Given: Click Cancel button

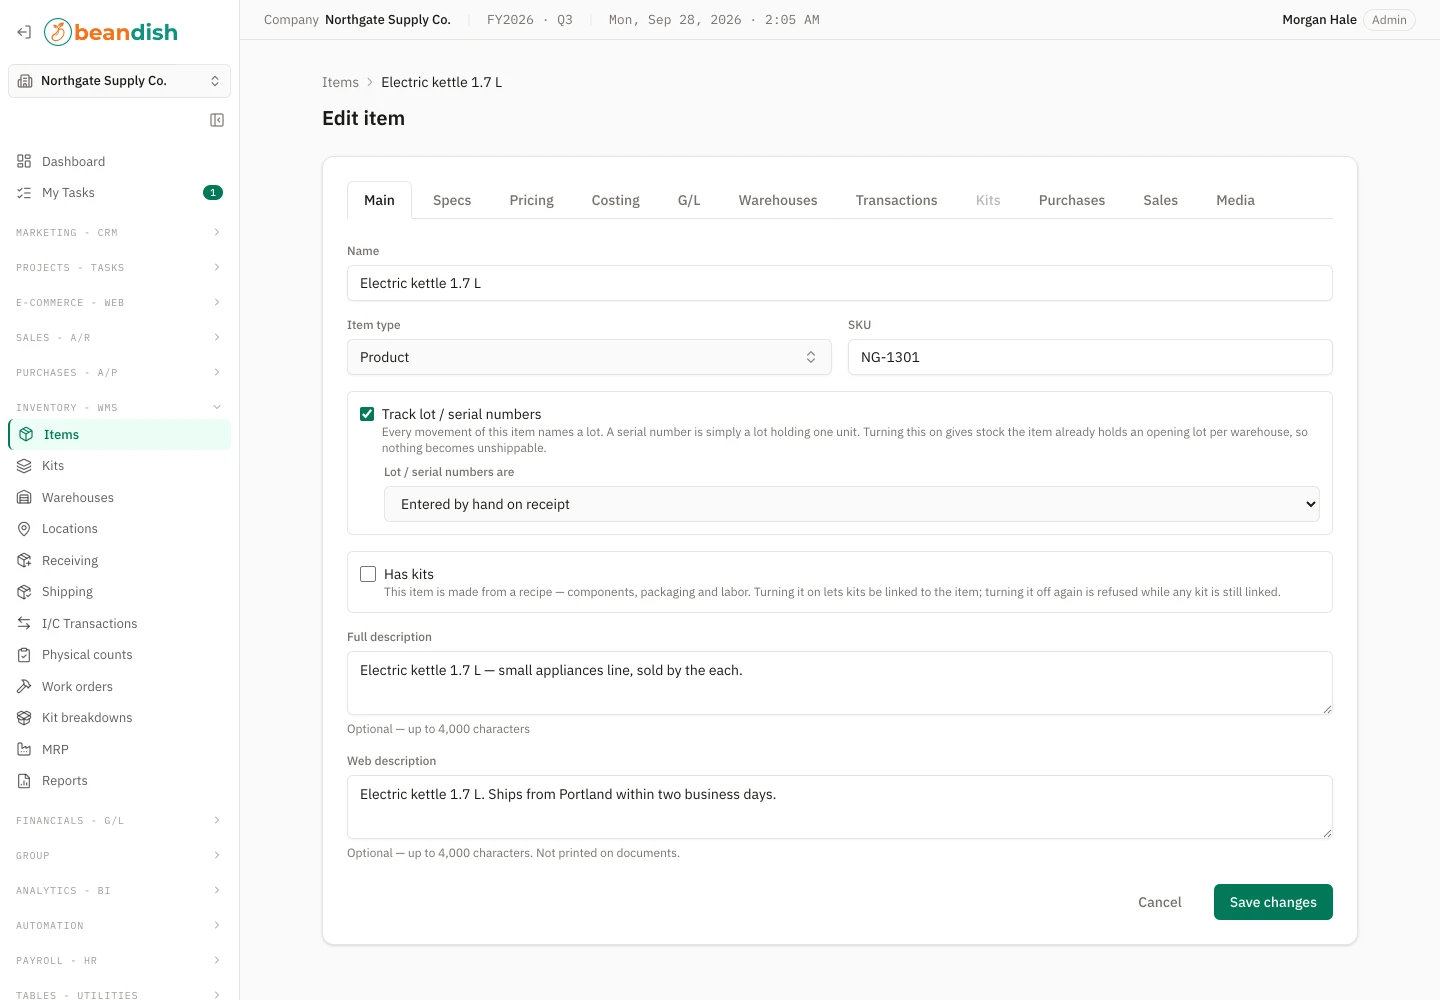Looking at the screenshot, I should [x=1160, y=902].
